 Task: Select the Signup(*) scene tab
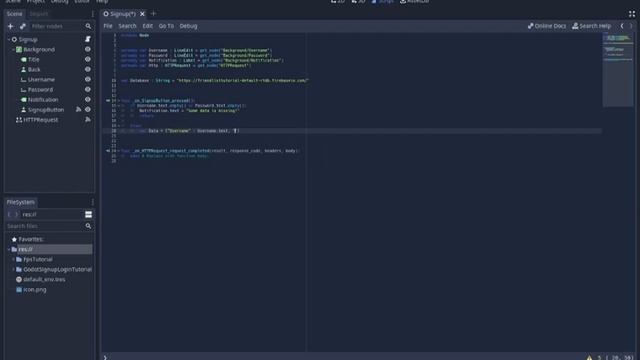click(x=123, y=14)
